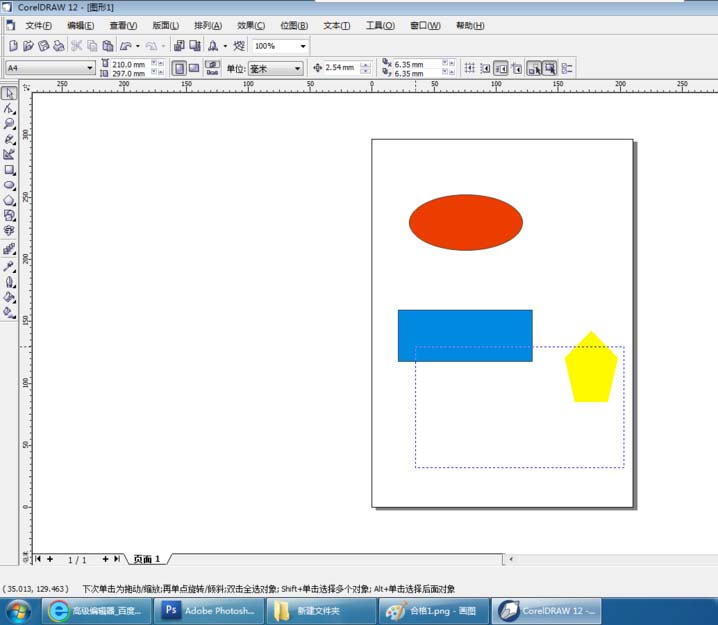Open the 文件(F) menu

[39, 25]
